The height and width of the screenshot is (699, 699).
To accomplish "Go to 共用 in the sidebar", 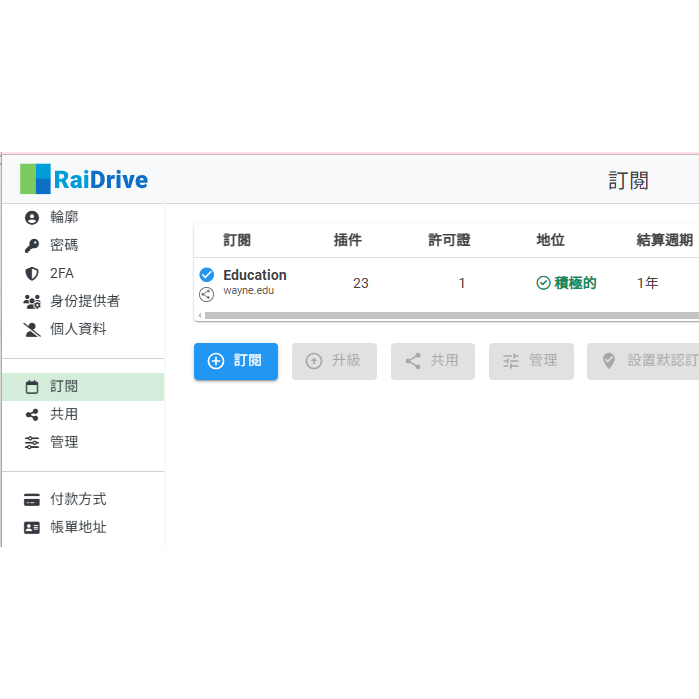I will (64, 415).
